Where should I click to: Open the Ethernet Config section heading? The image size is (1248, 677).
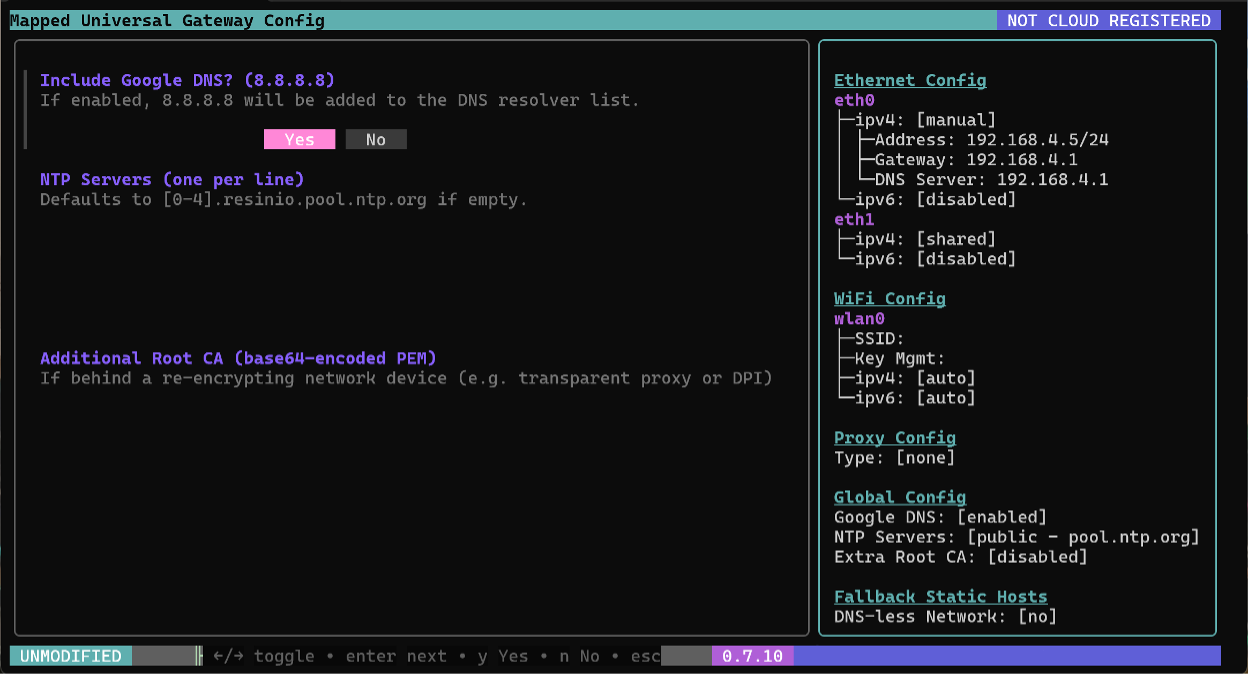[910, 80]
